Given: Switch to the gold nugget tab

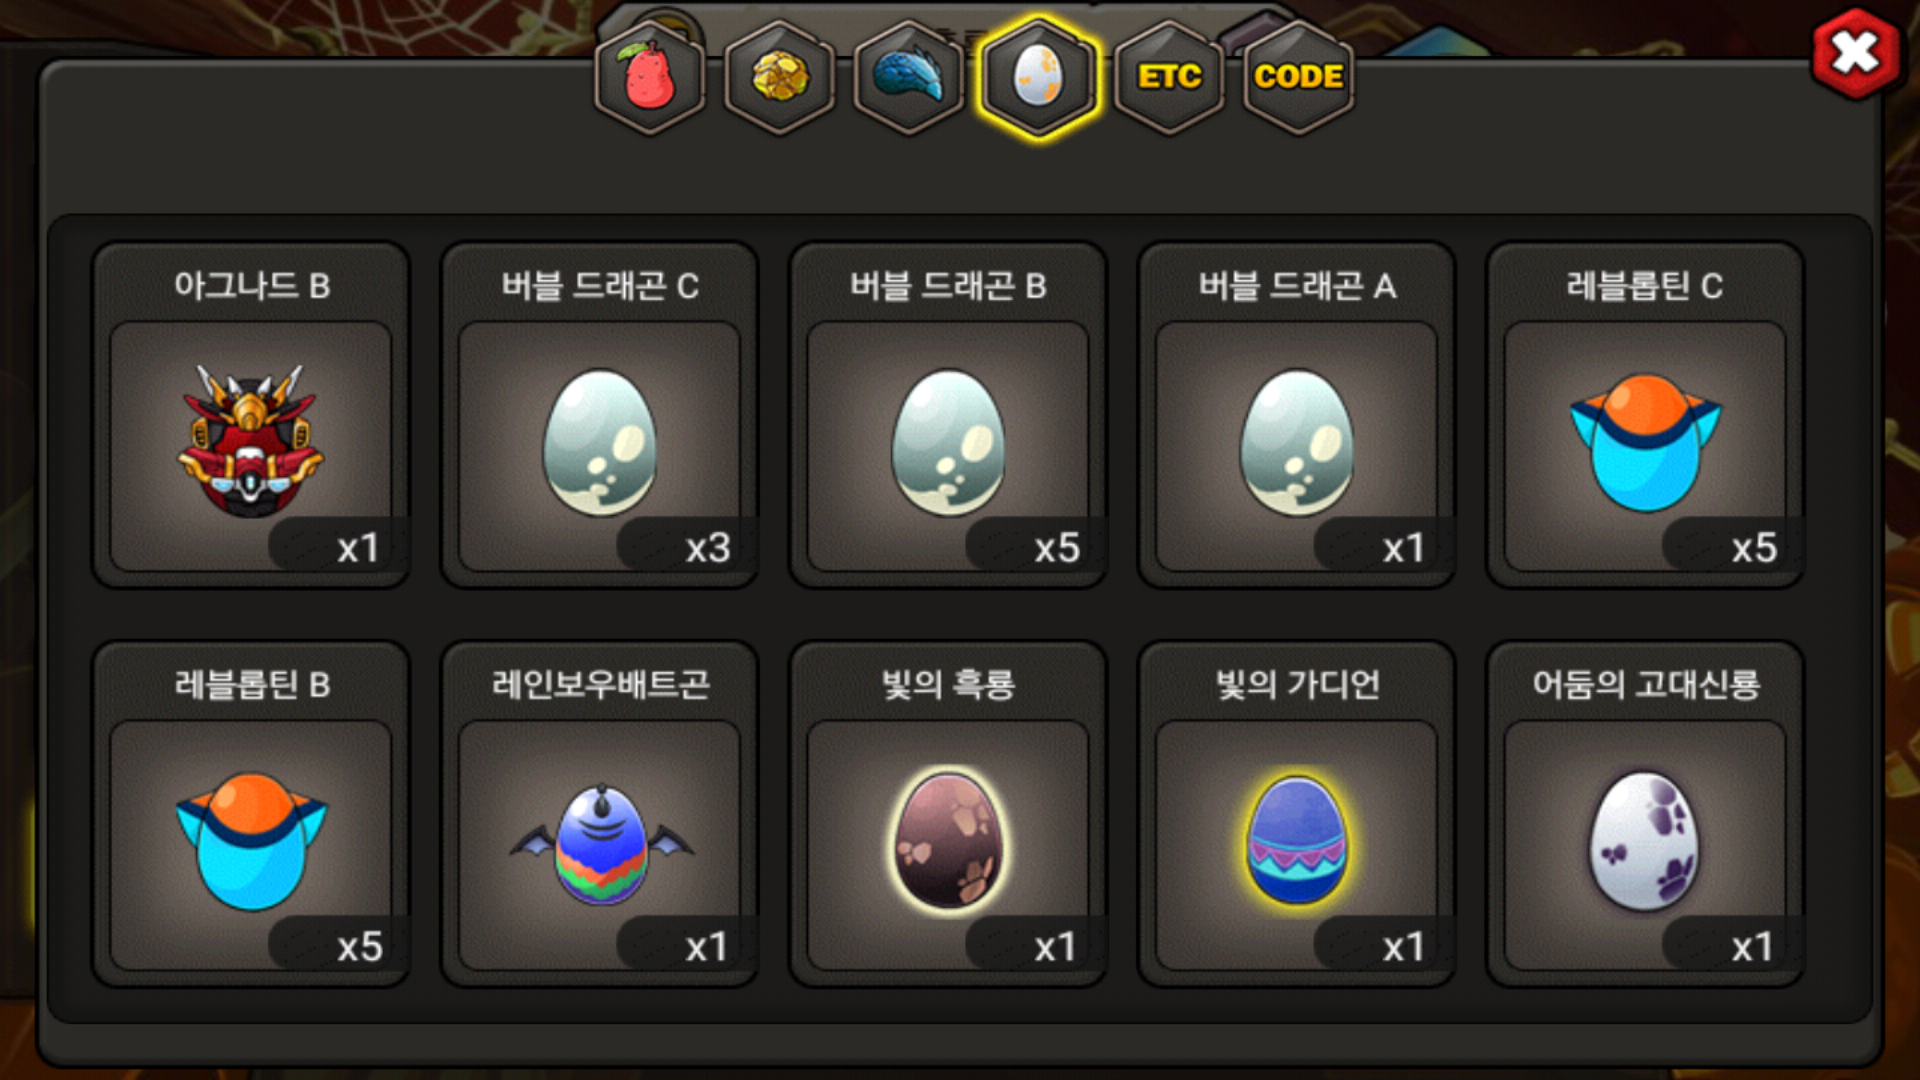Looking at the screenshot, I should tap(780, 77).
